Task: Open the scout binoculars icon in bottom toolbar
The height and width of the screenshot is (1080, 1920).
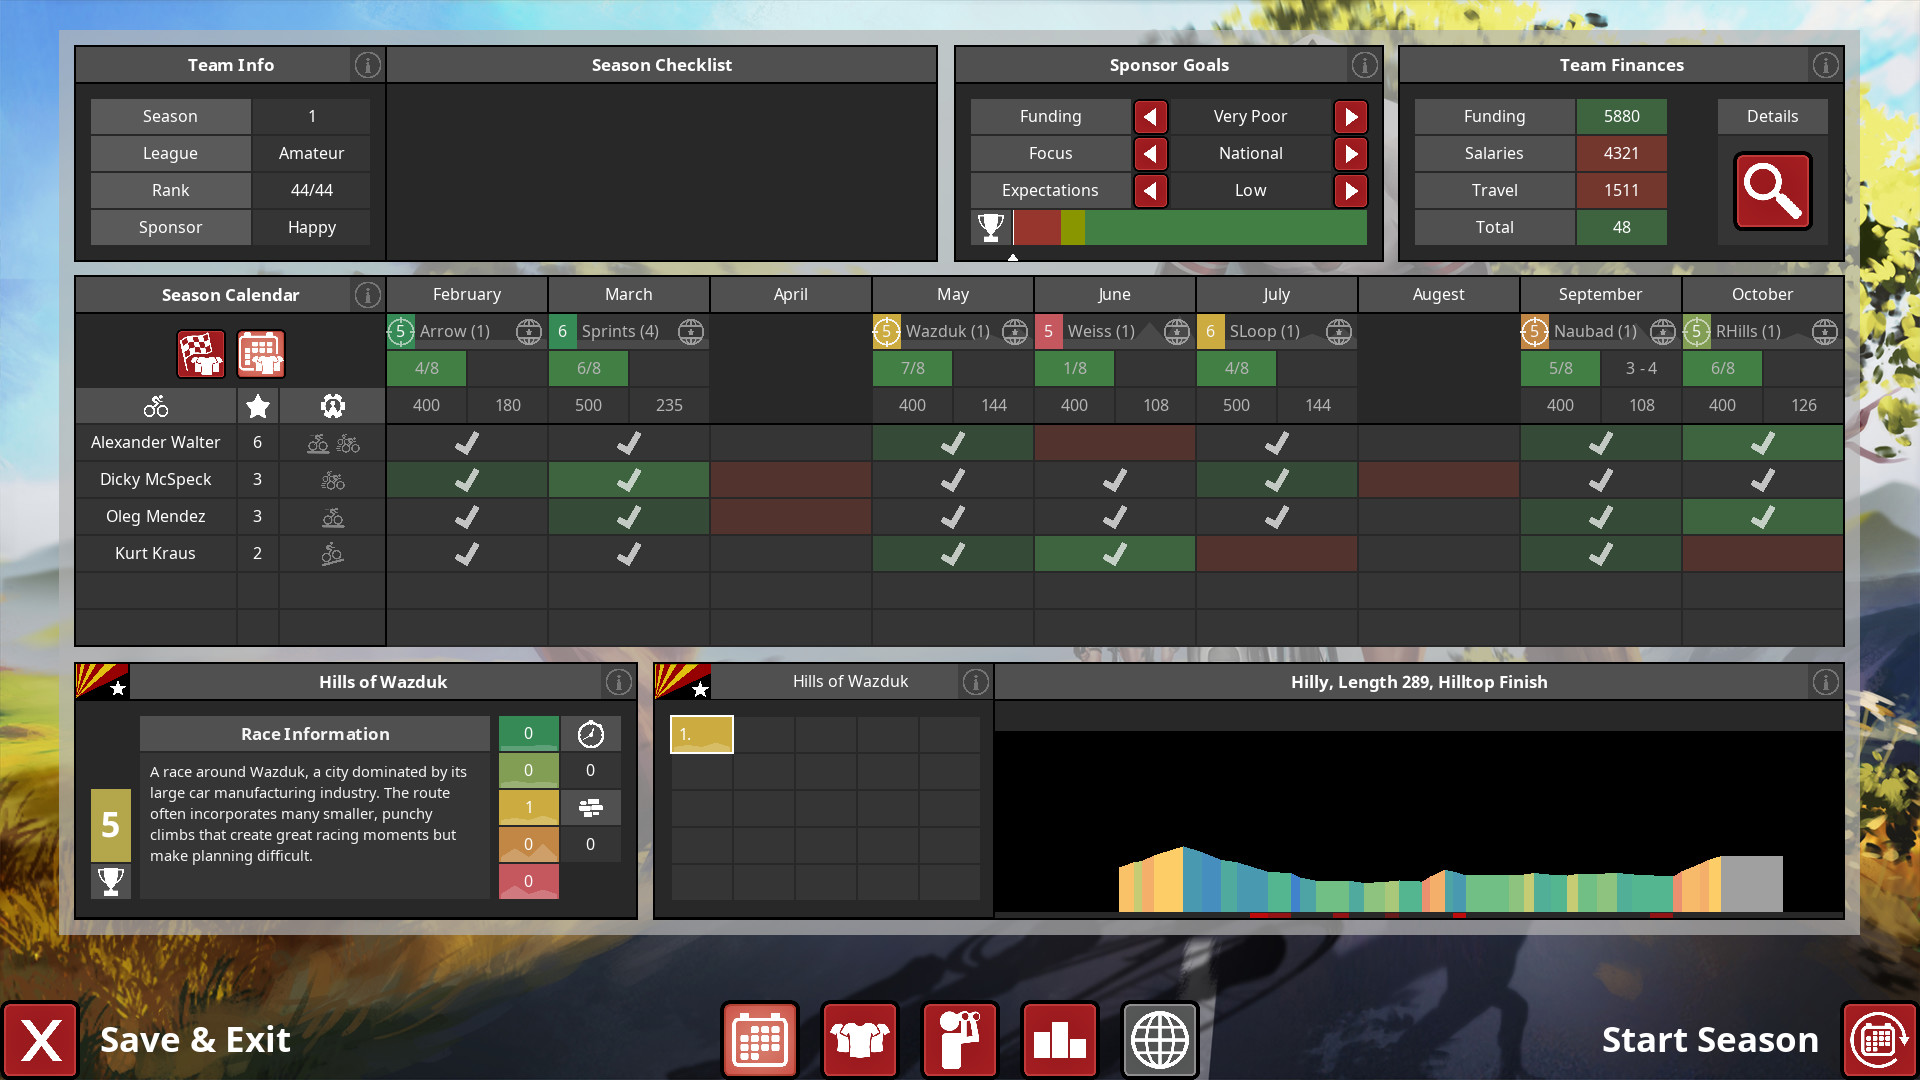Action: 960,1040
